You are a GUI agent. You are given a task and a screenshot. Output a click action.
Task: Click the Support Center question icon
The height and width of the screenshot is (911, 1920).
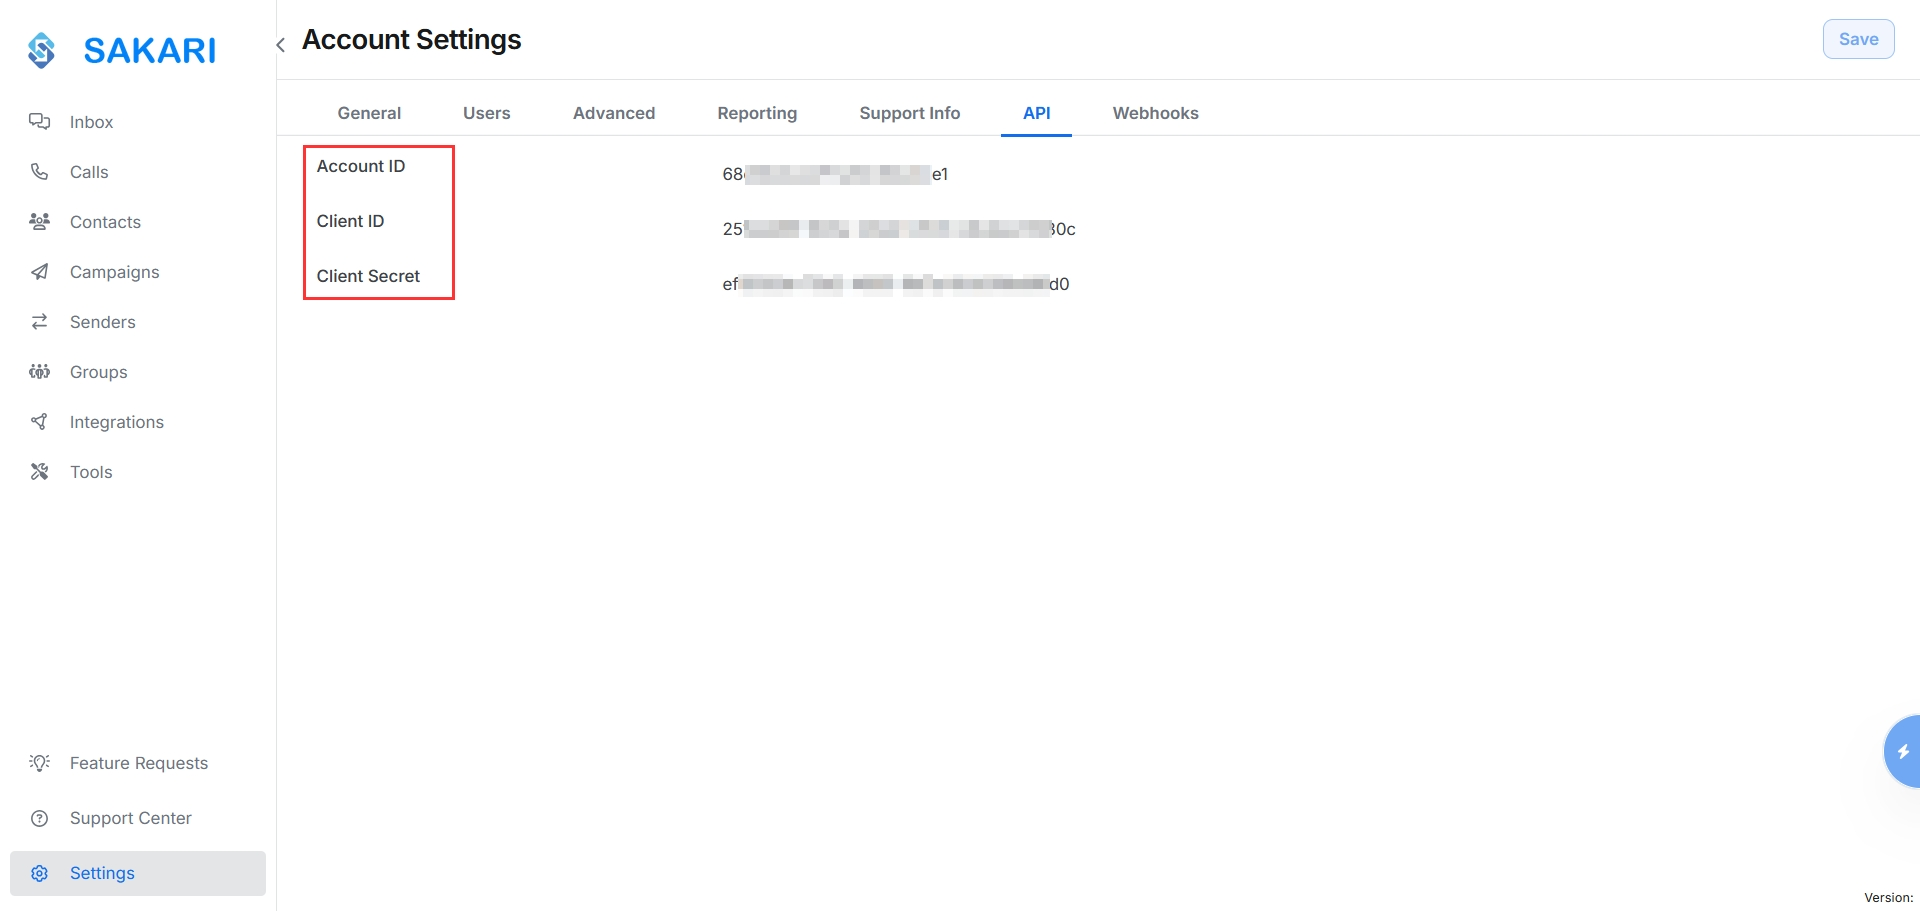[39, 818]
